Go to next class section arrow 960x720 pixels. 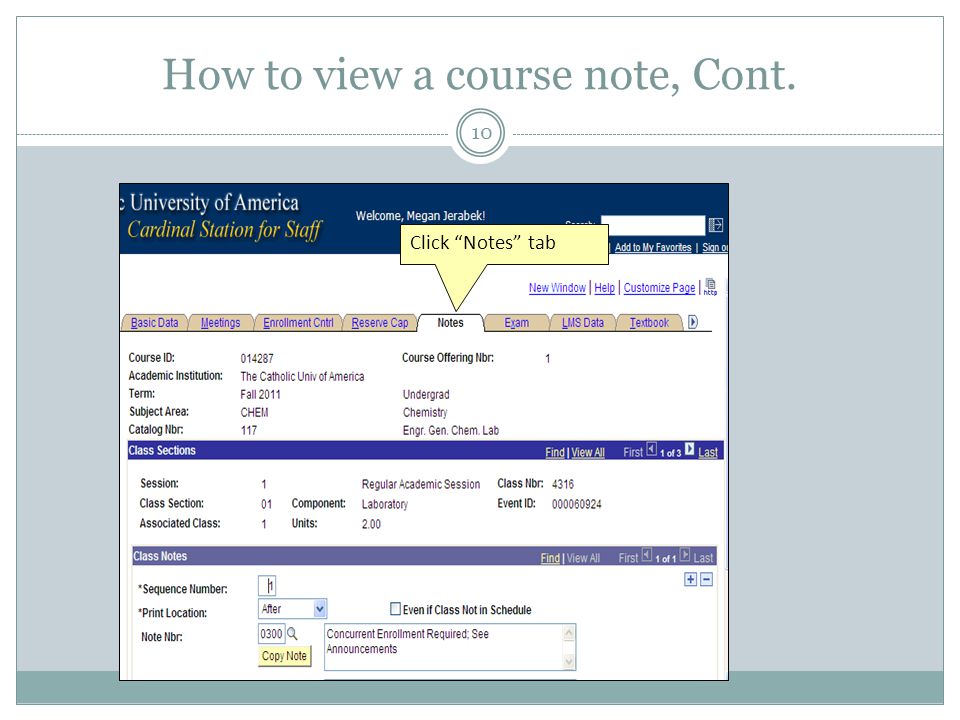coord(689,449)
